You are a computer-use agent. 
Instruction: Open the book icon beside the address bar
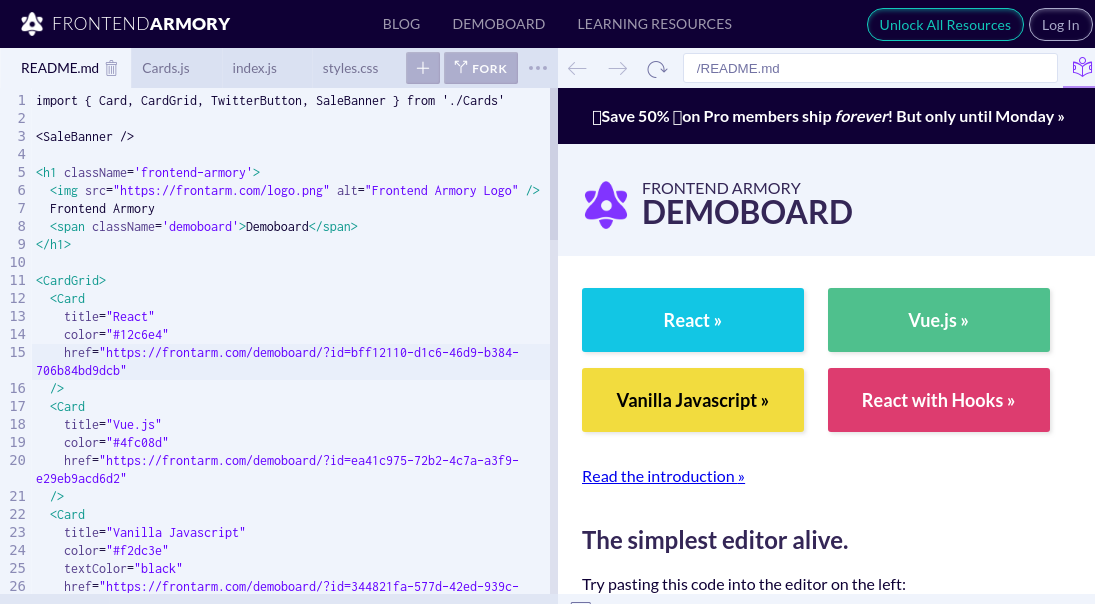(1082, 68)
